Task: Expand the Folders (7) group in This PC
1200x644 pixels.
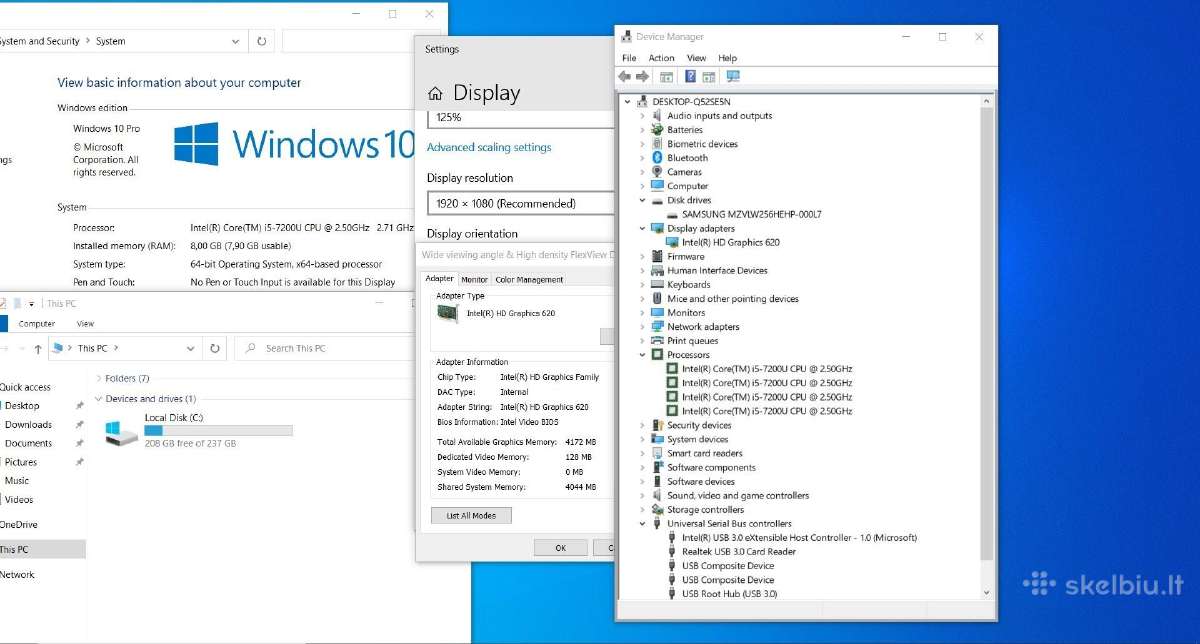Action: pyautogui.click(x=98, y=379)
